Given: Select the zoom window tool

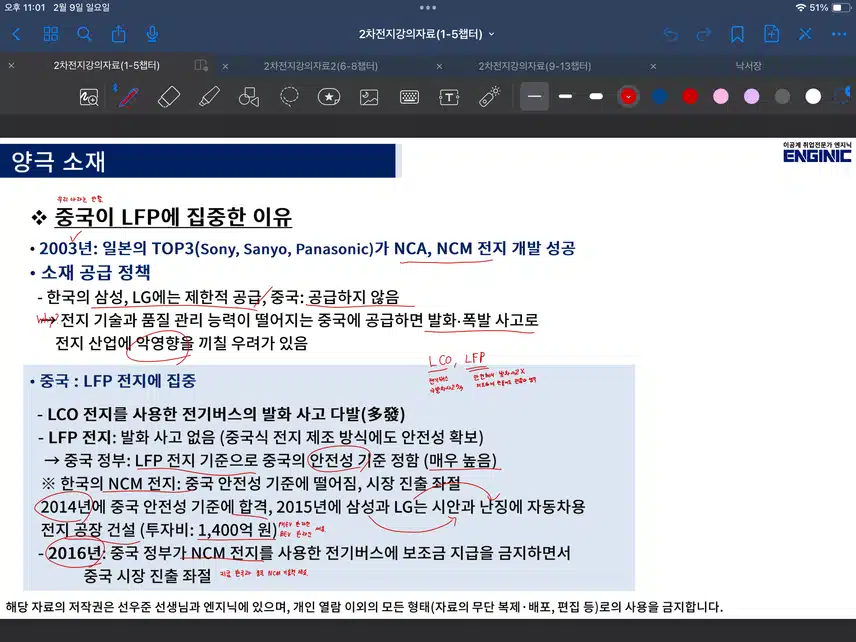Looking at the screenshot, I should point(89,97).
